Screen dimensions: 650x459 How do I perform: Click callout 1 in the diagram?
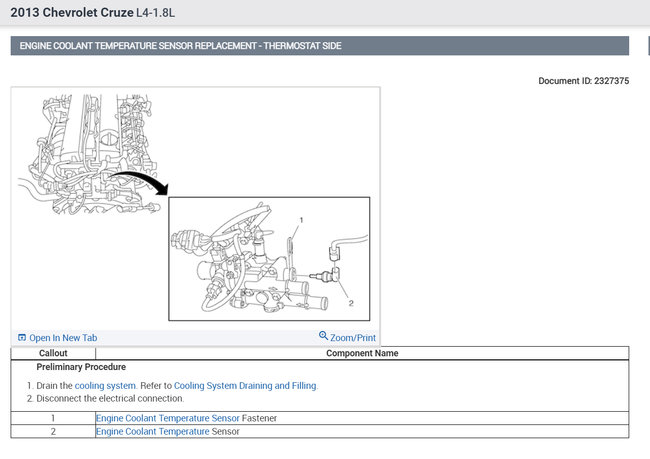click(301, 220)
